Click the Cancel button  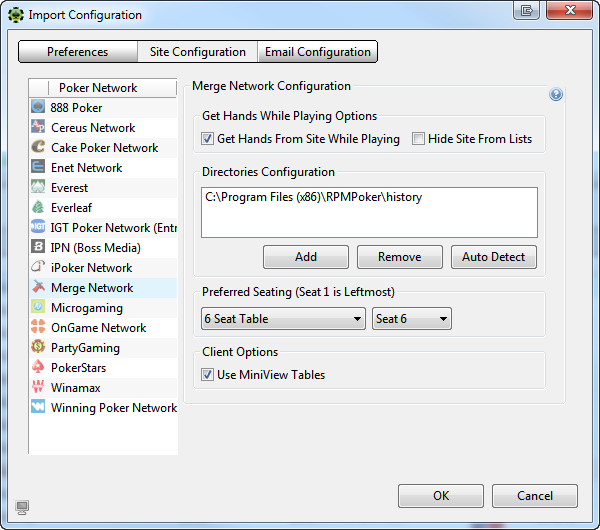[535, 496]
